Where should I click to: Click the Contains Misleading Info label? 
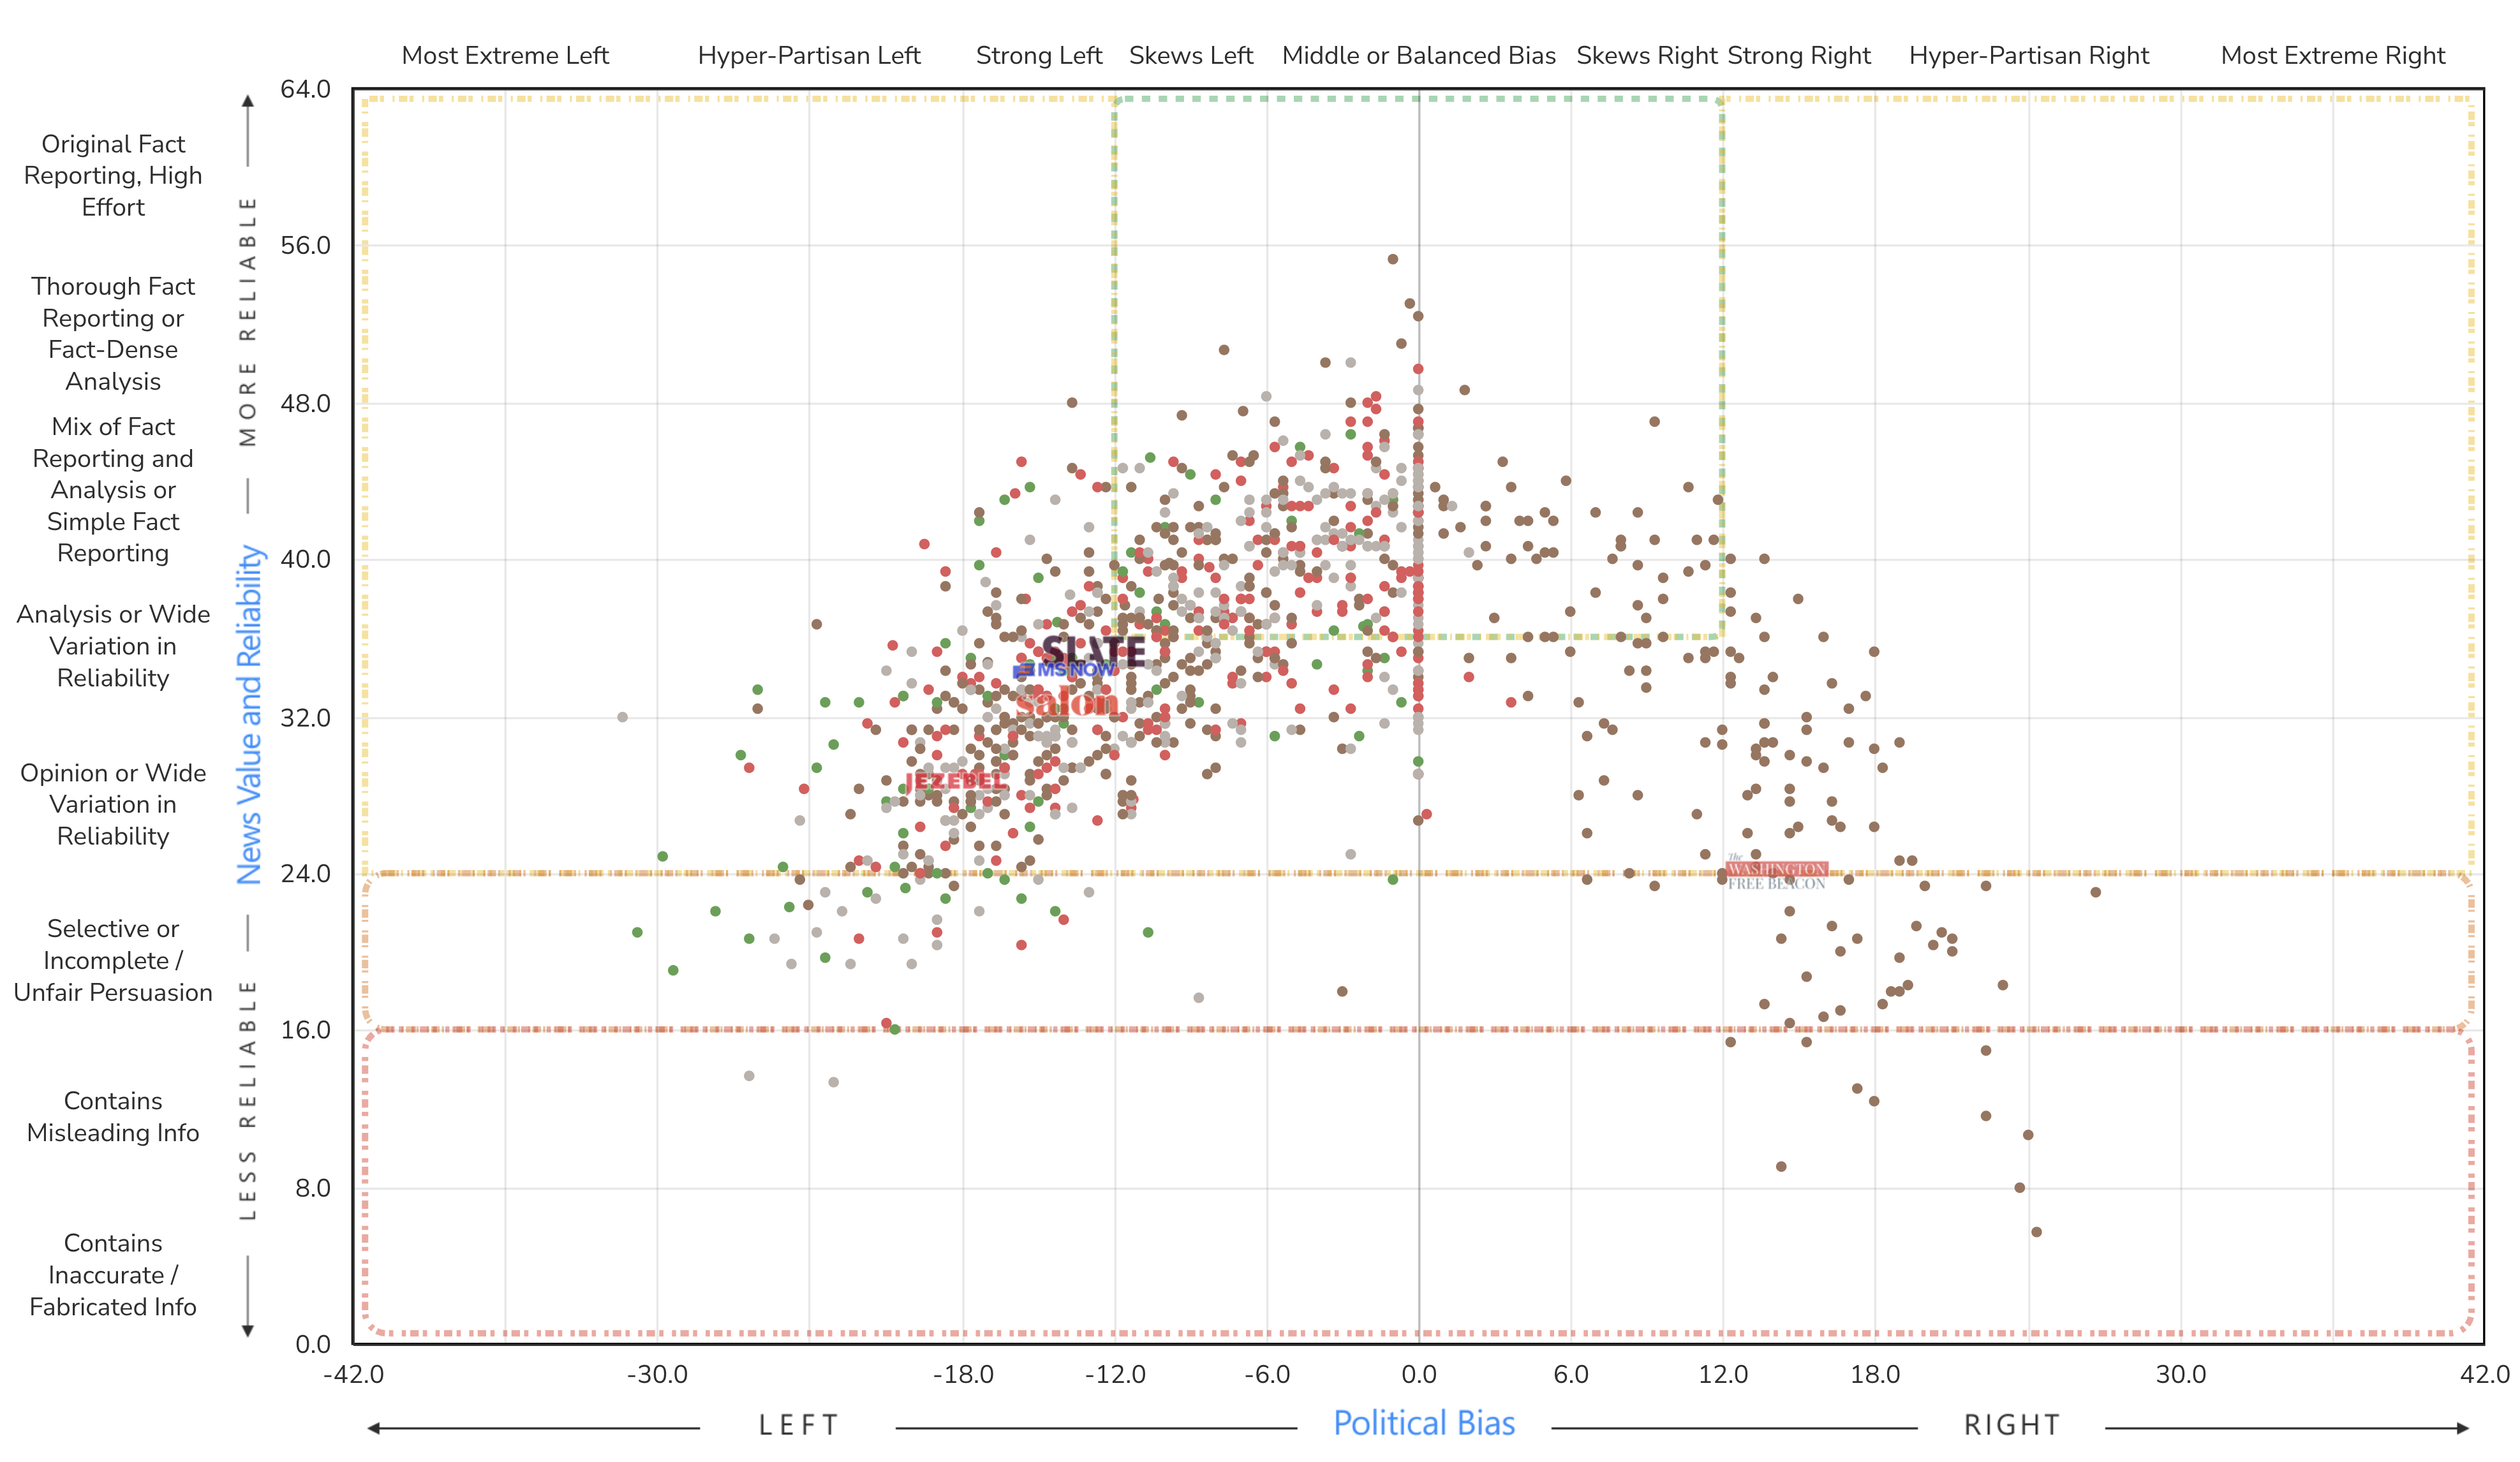point(113,1116)
